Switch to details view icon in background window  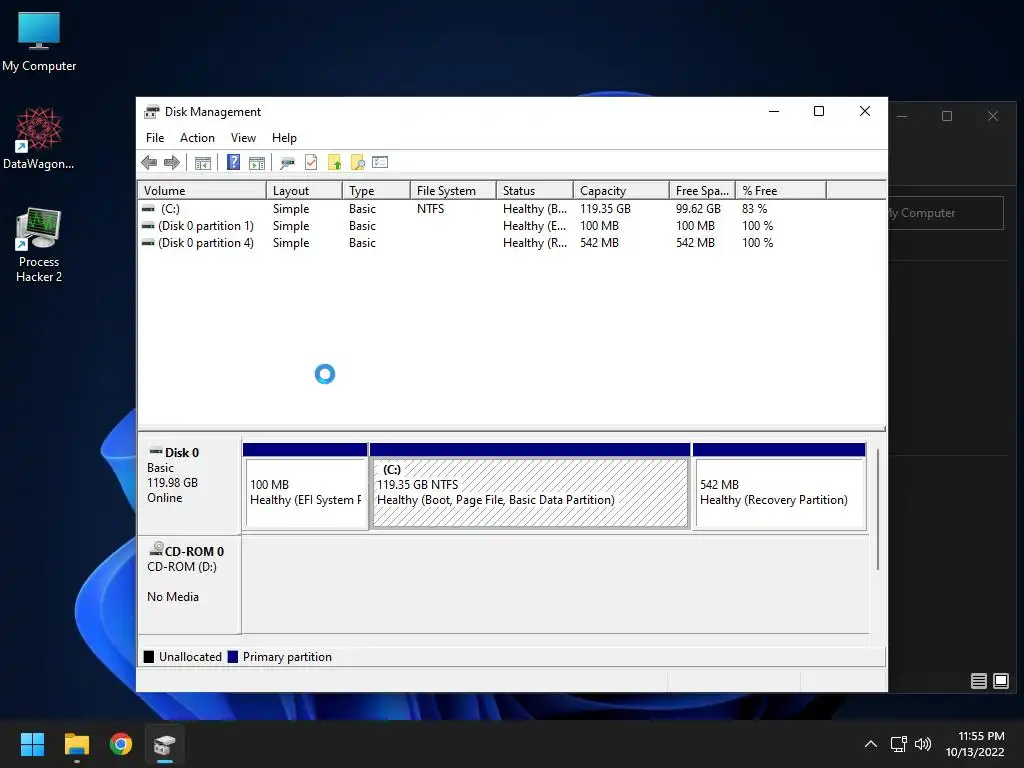978,681
